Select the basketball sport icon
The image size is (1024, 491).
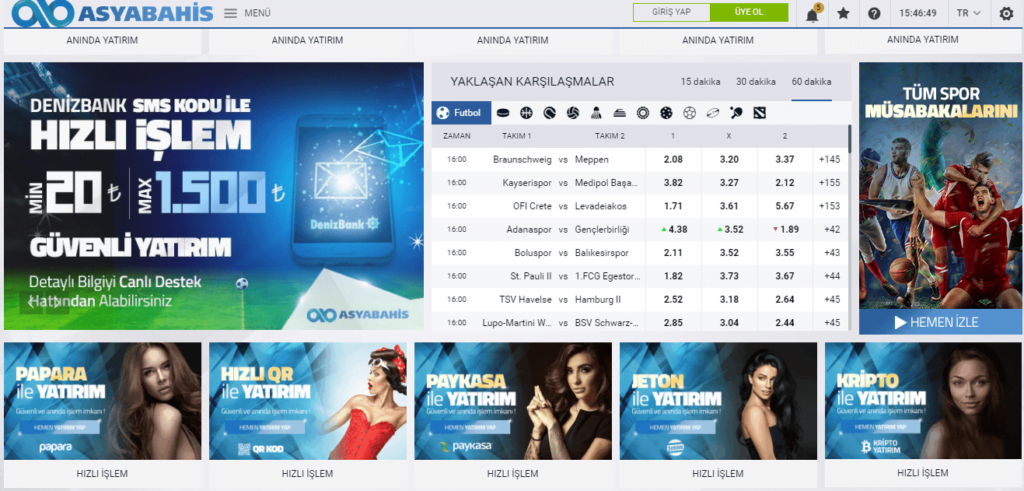[526, 113]
